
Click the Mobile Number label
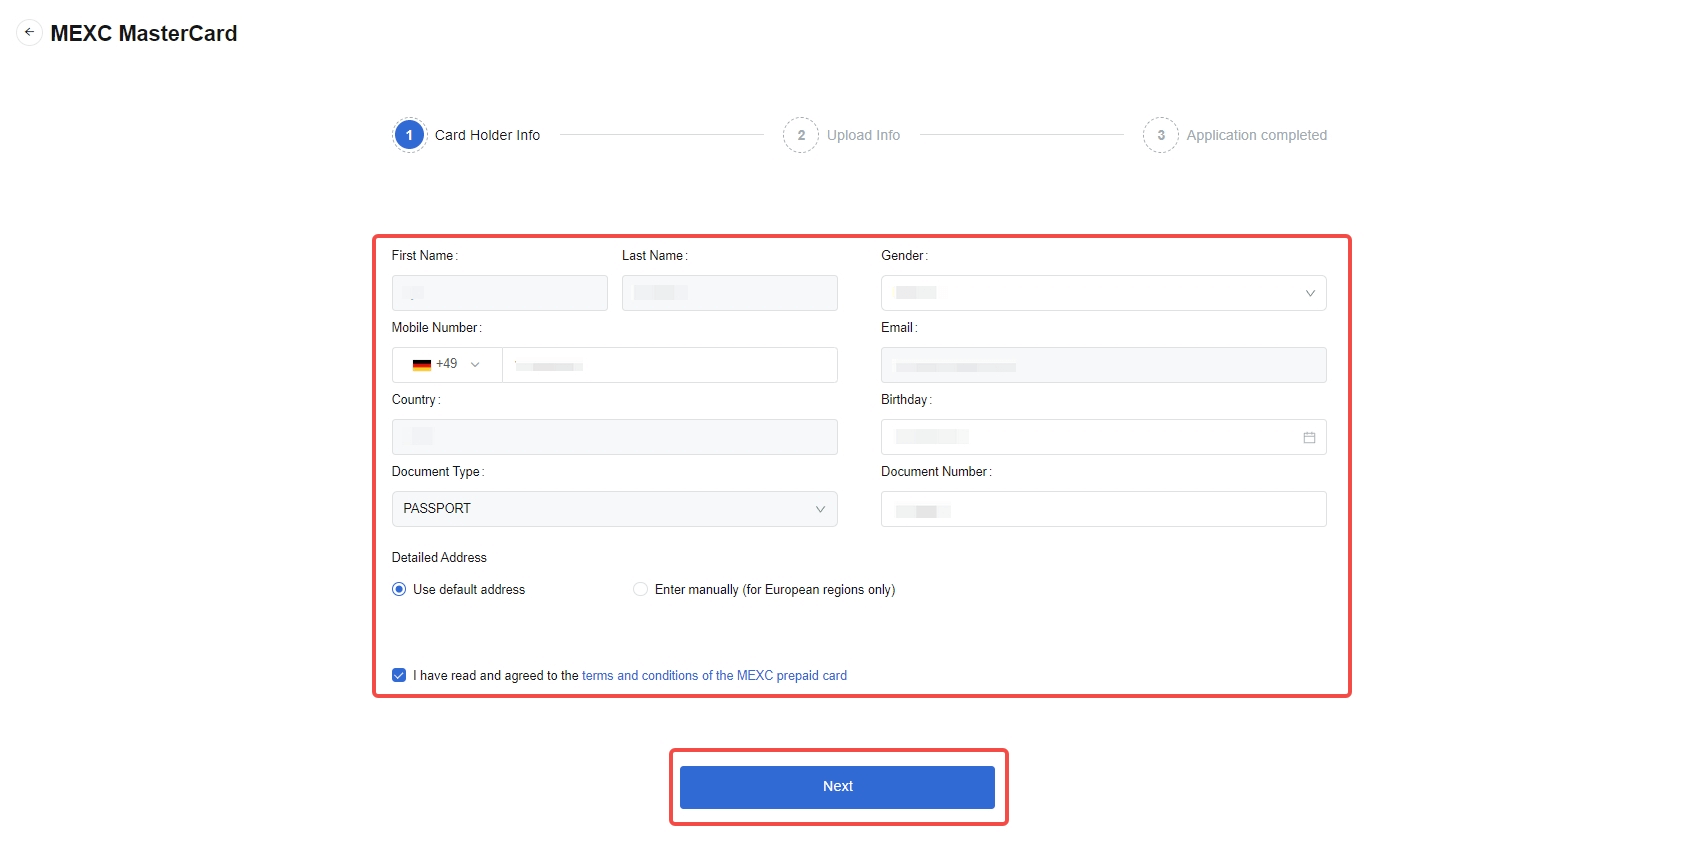click(x=436, y=327)
